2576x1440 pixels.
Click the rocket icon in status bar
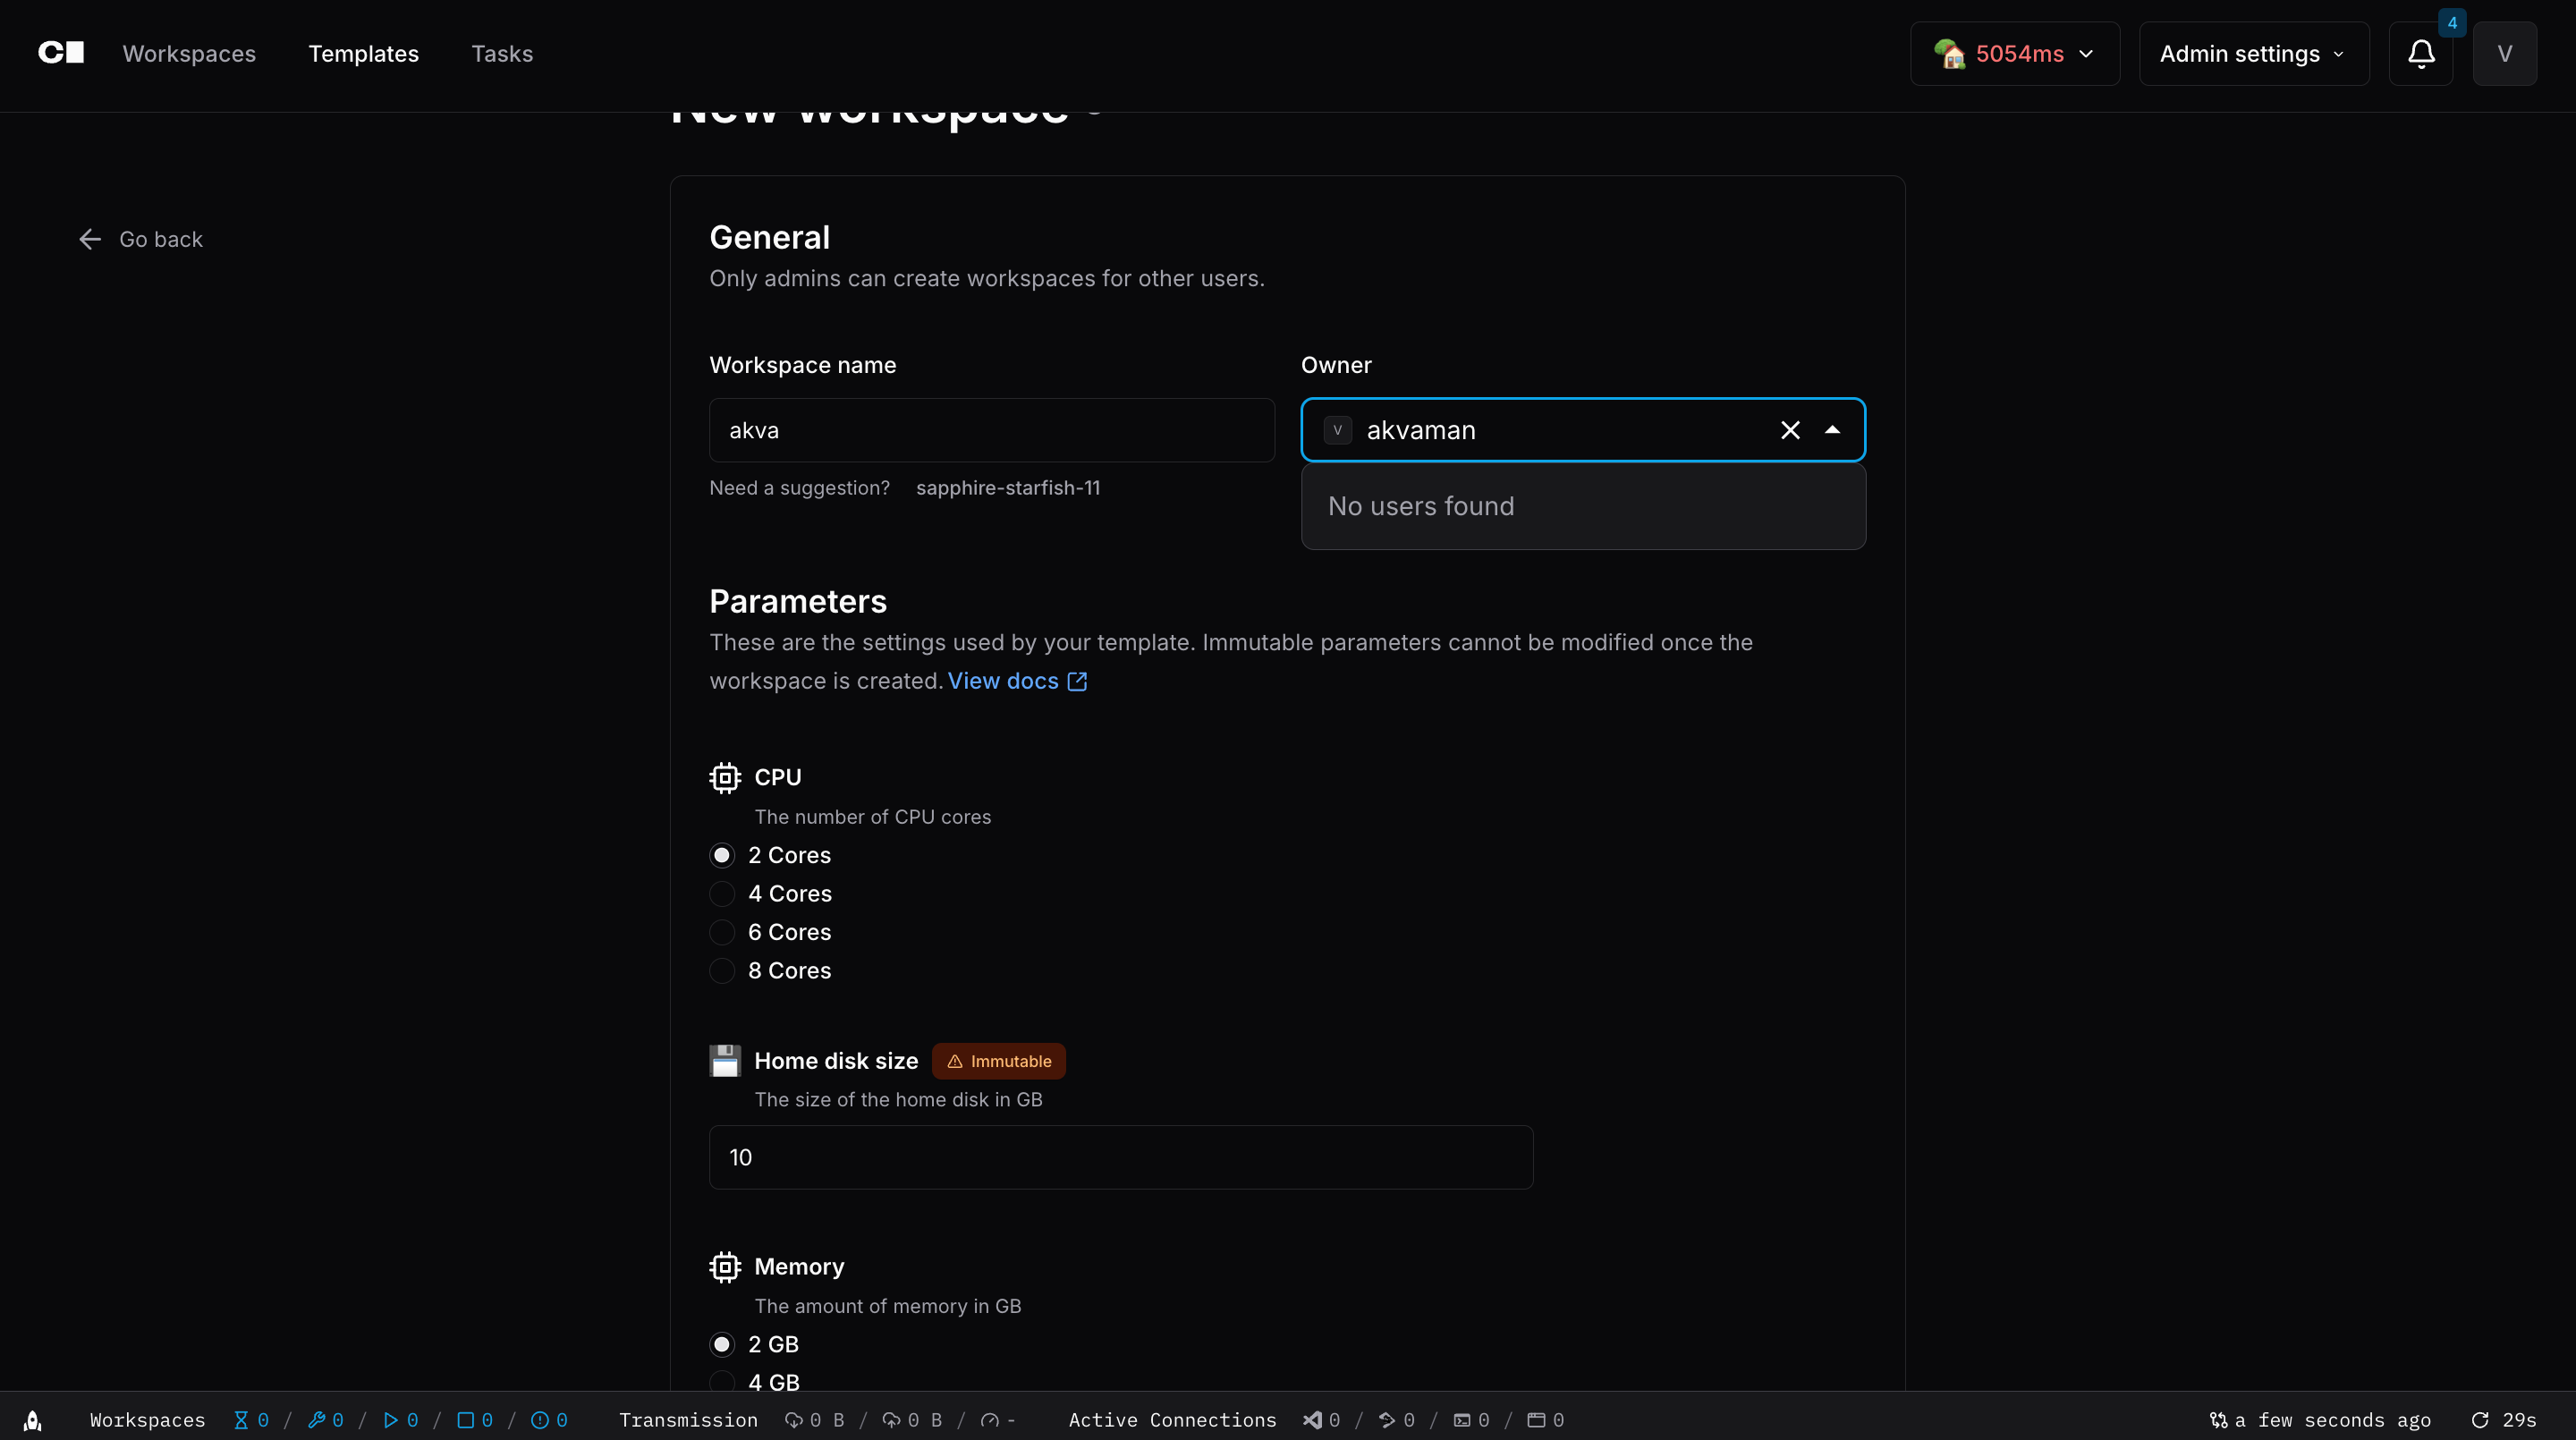33,1420
